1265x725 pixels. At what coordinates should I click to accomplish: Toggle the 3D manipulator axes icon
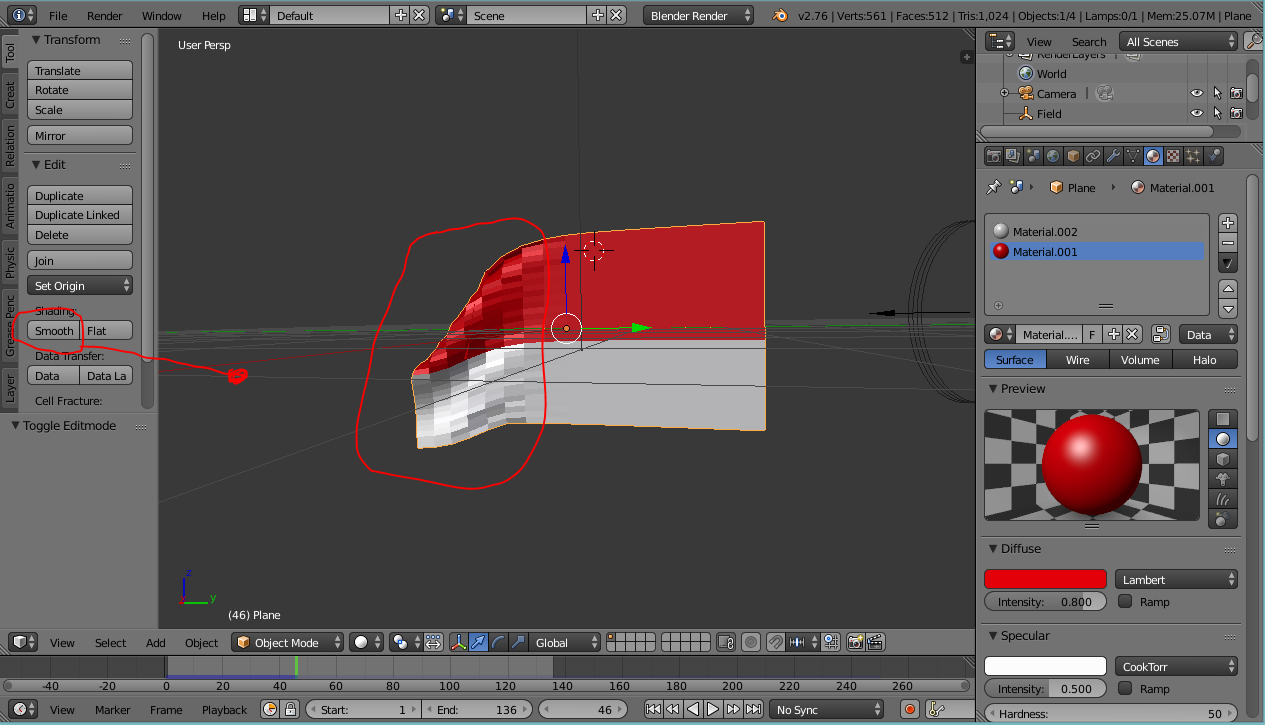click(459, 642)
